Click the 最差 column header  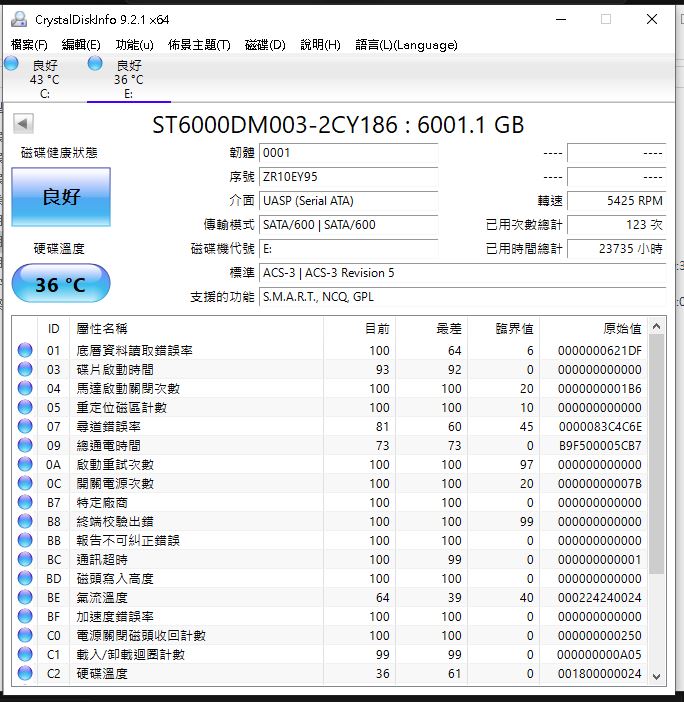[x=432, y=329]
